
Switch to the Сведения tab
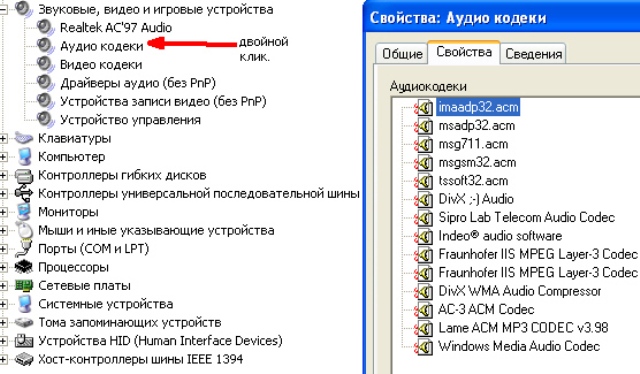click(533, 53)
